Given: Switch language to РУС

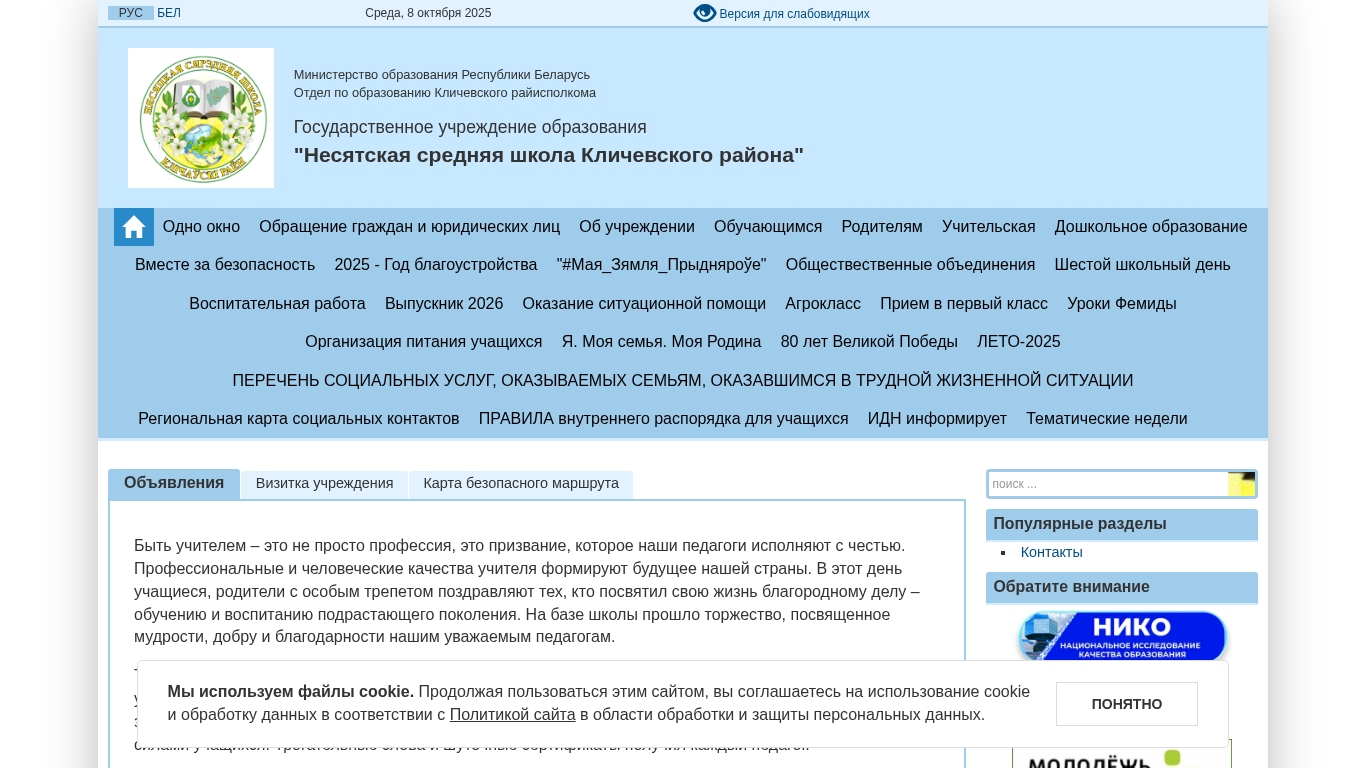Looking at the screenshot, I should click(131, 13).
